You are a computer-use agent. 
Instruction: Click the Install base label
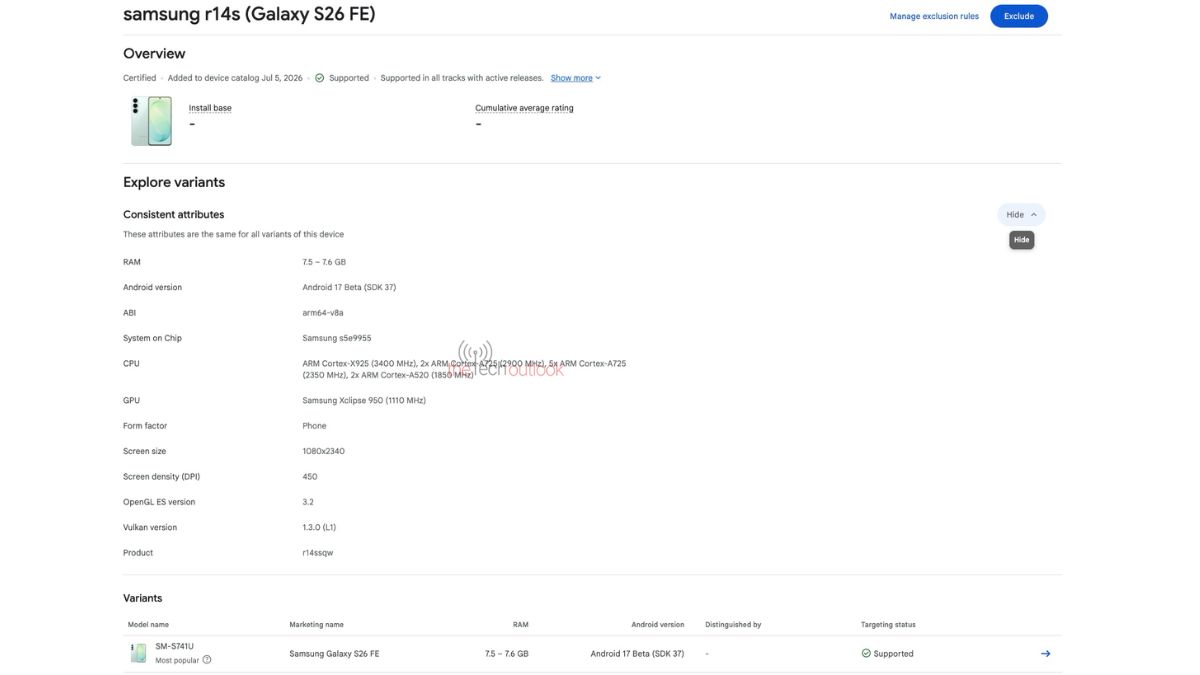click(x=210, y=108)
